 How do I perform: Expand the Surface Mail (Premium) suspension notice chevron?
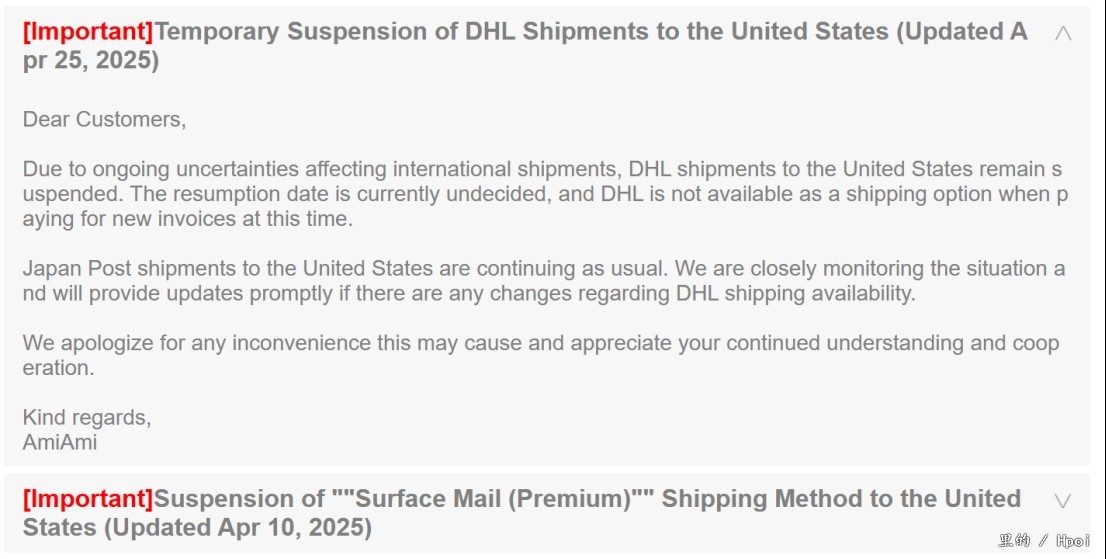coord(1062,500)
